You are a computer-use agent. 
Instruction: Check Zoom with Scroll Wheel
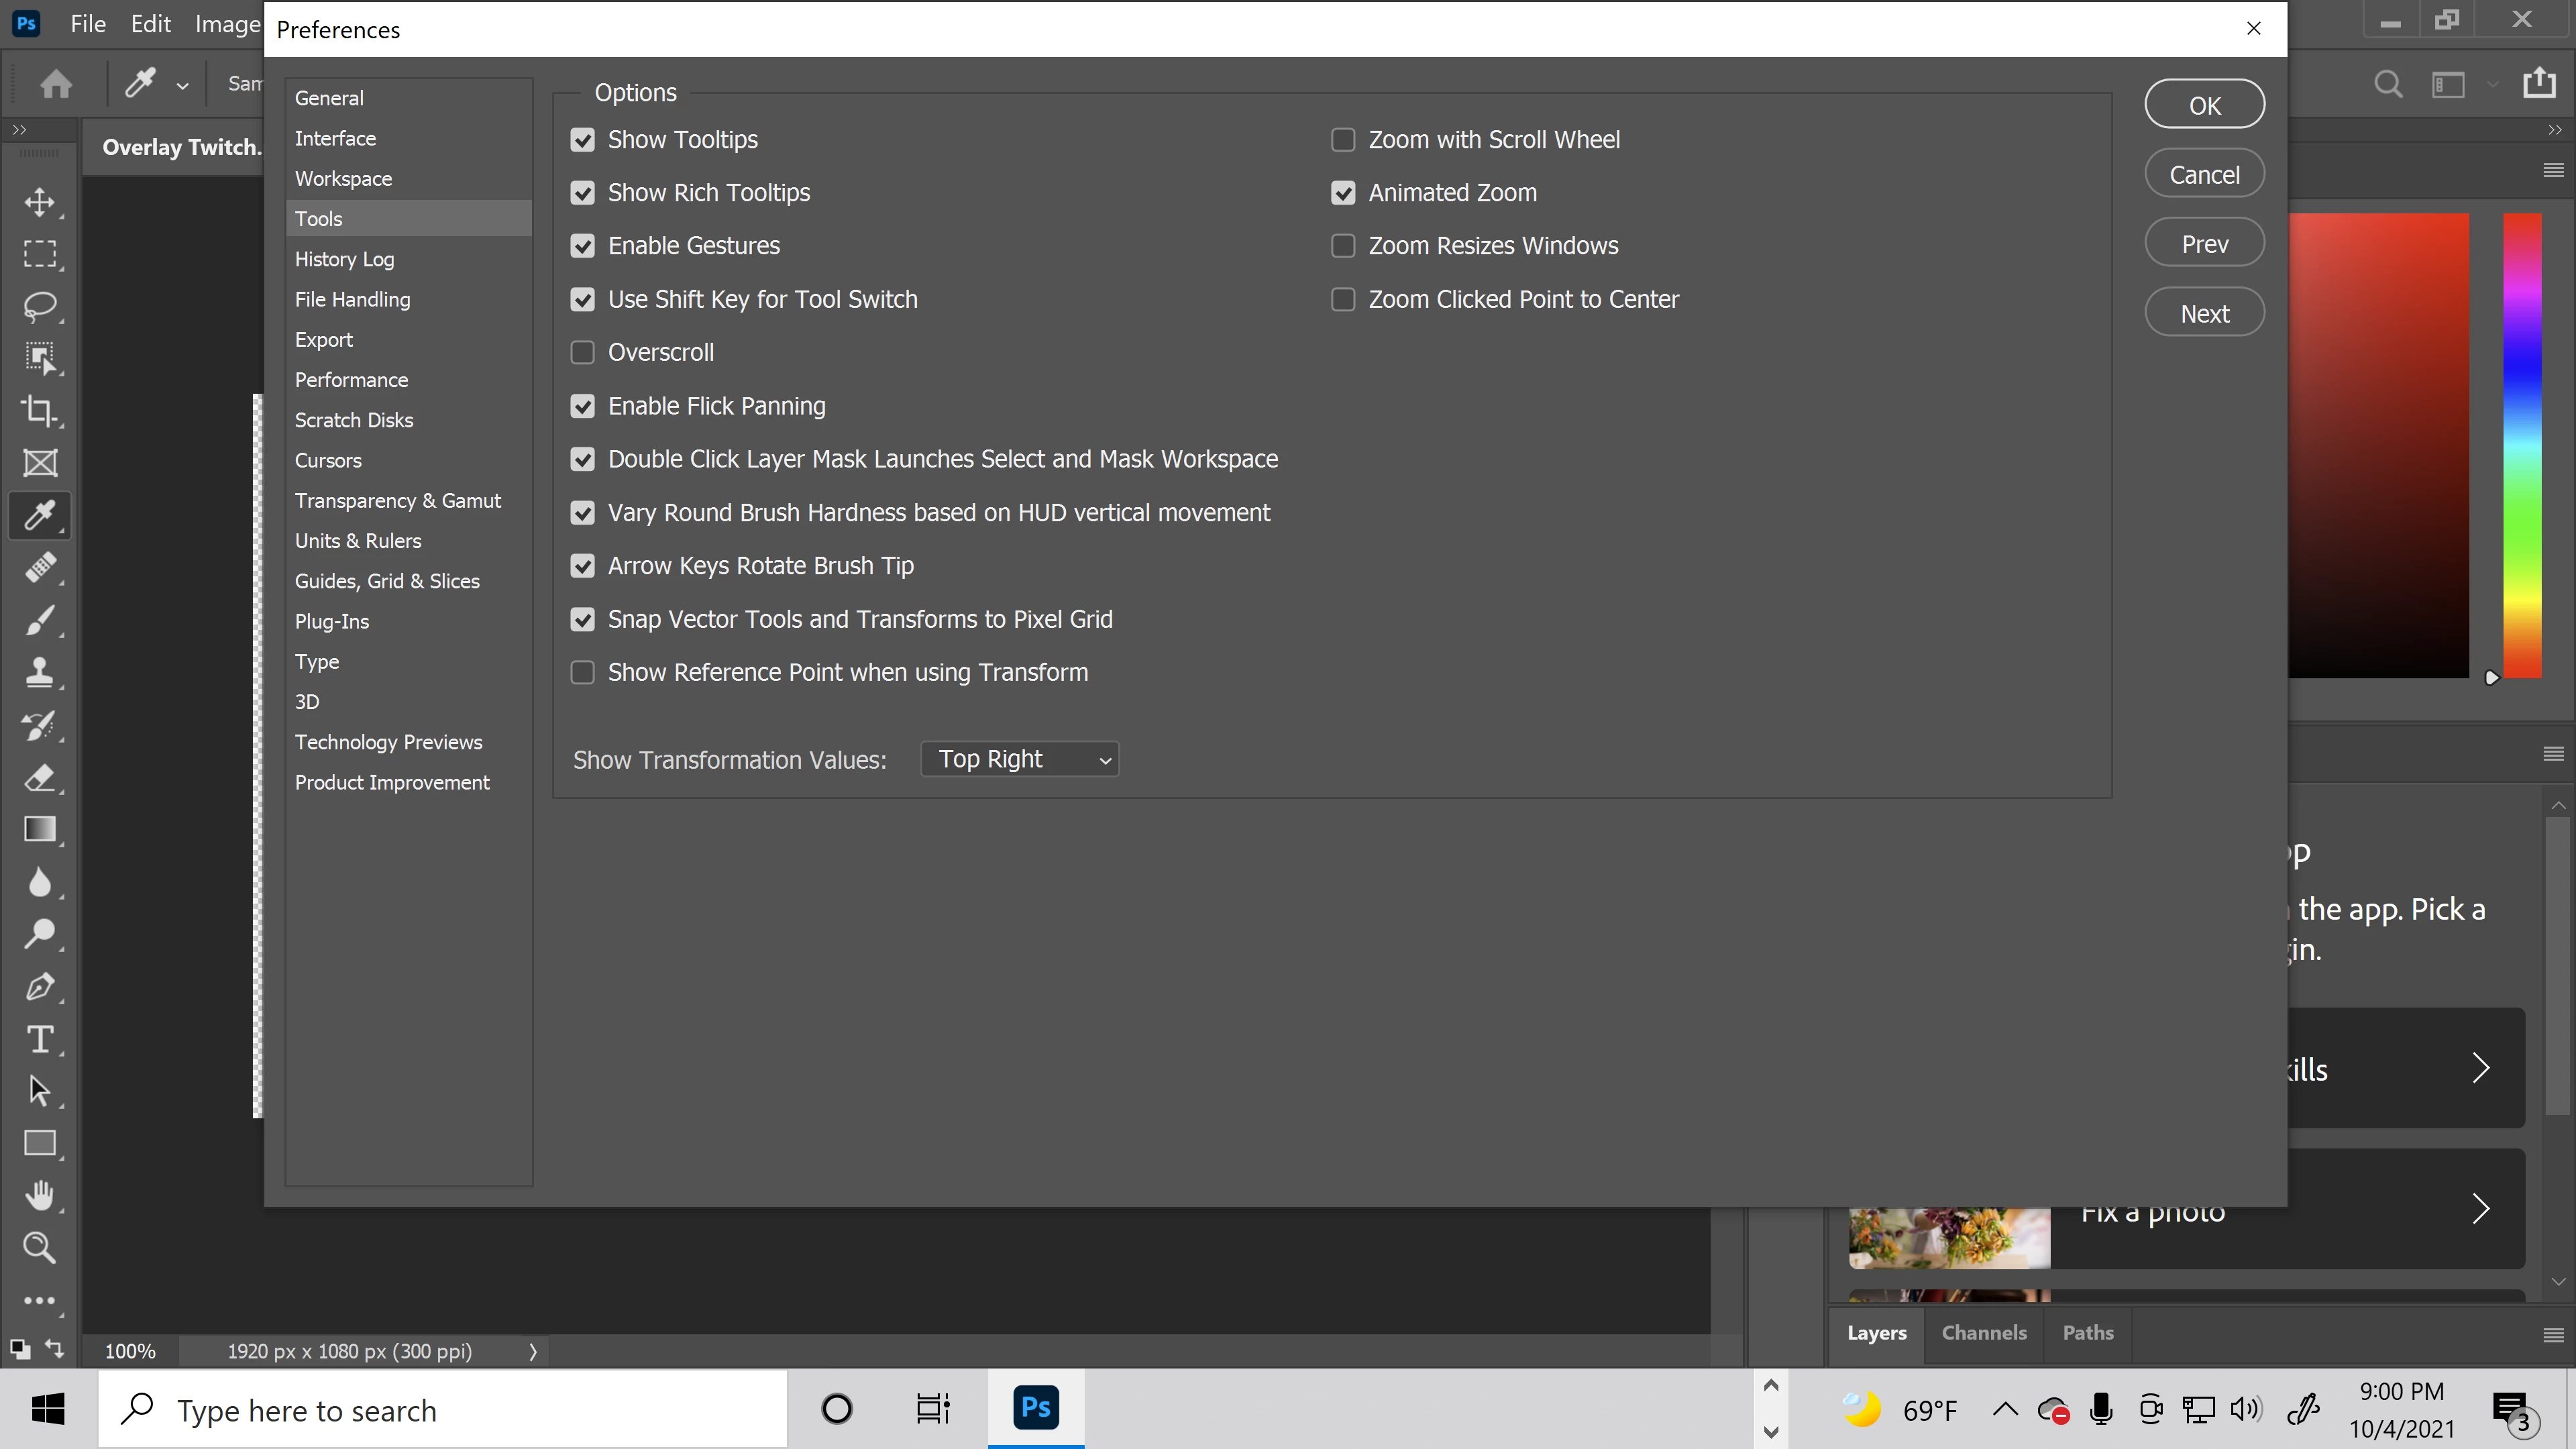pos(1343,140)
